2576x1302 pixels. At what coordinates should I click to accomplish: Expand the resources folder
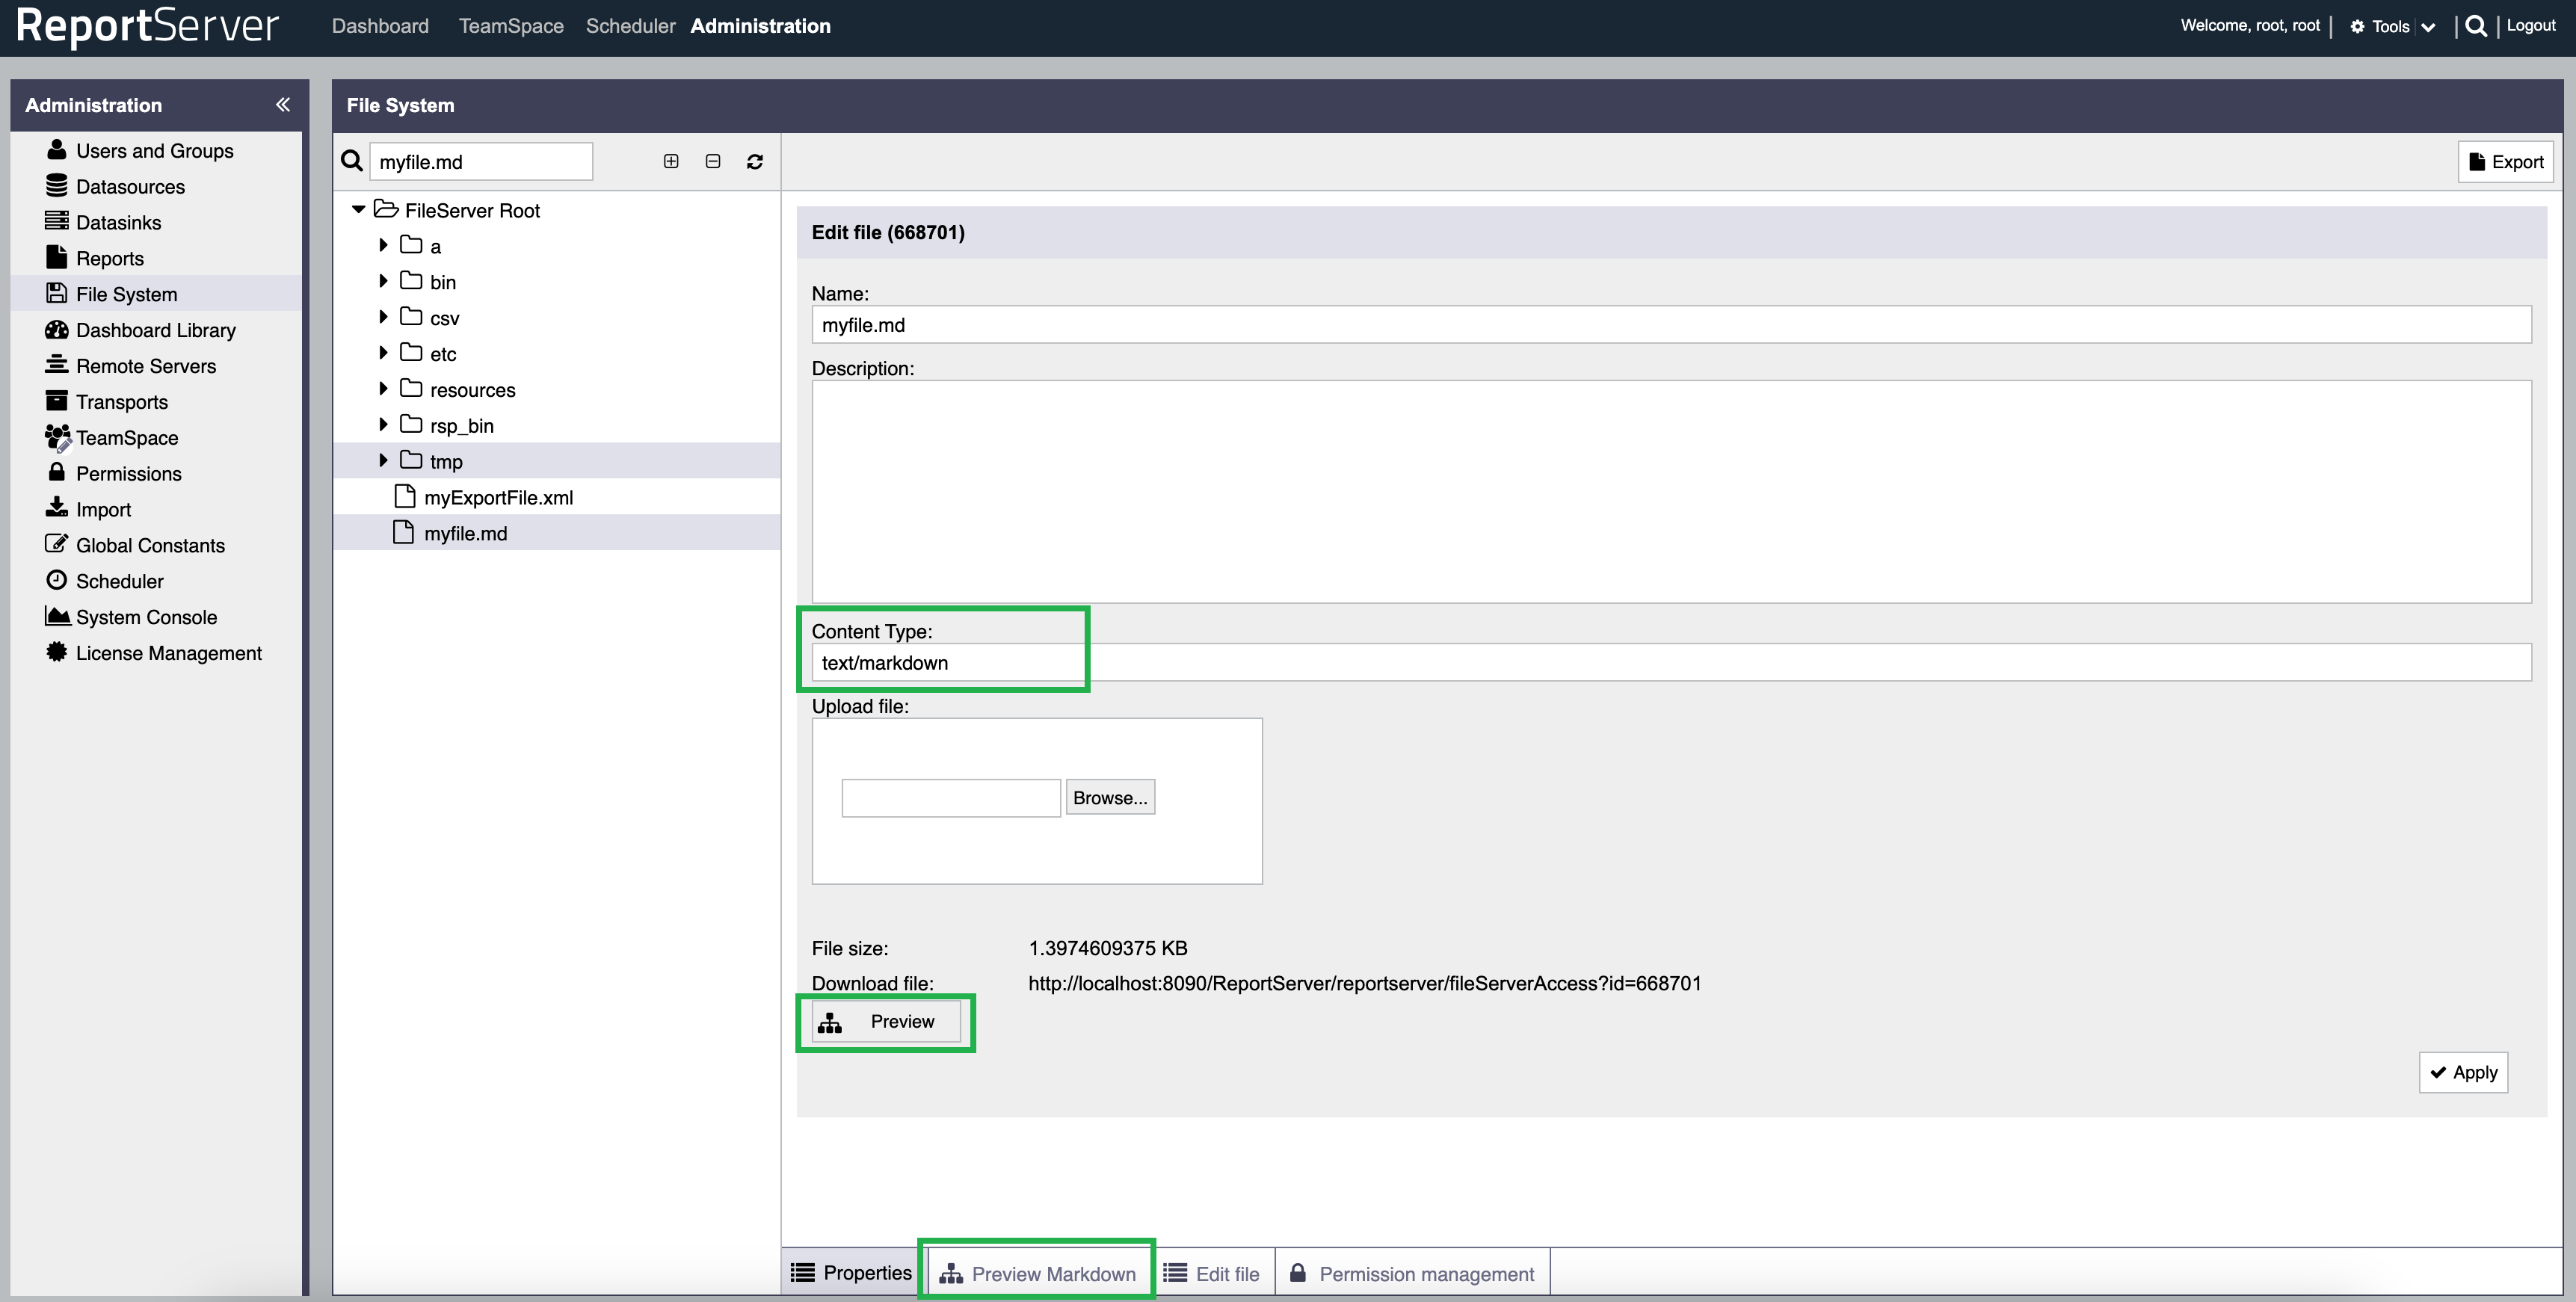point(383,389)
